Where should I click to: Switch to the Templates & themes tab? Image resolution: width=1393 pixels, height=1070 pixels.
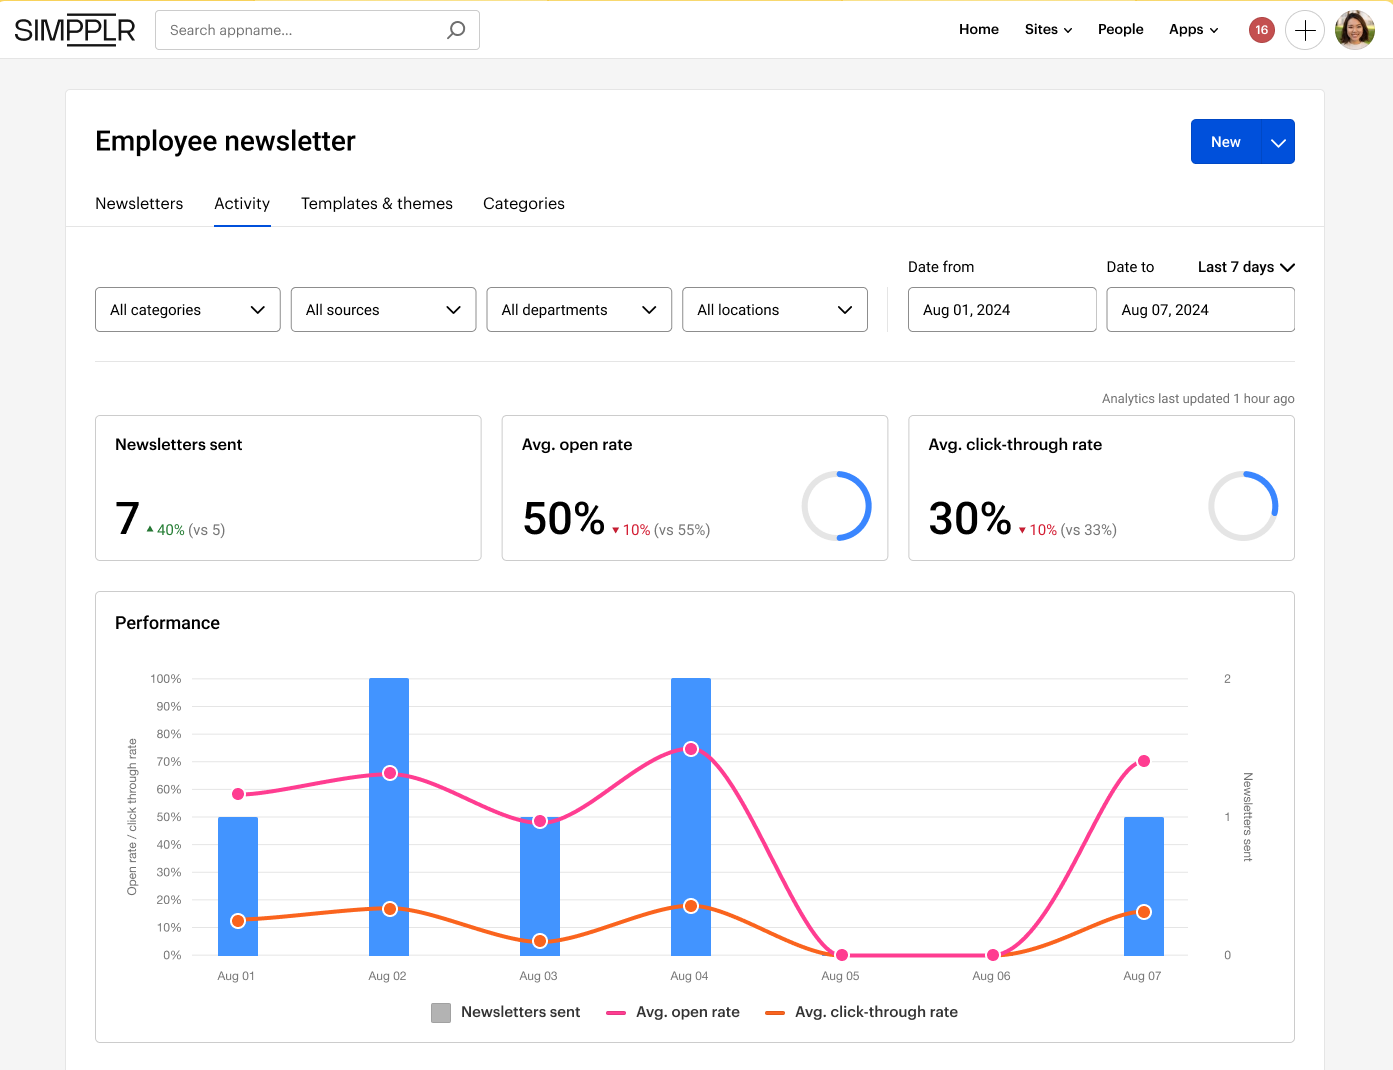[x=377, y=204]
